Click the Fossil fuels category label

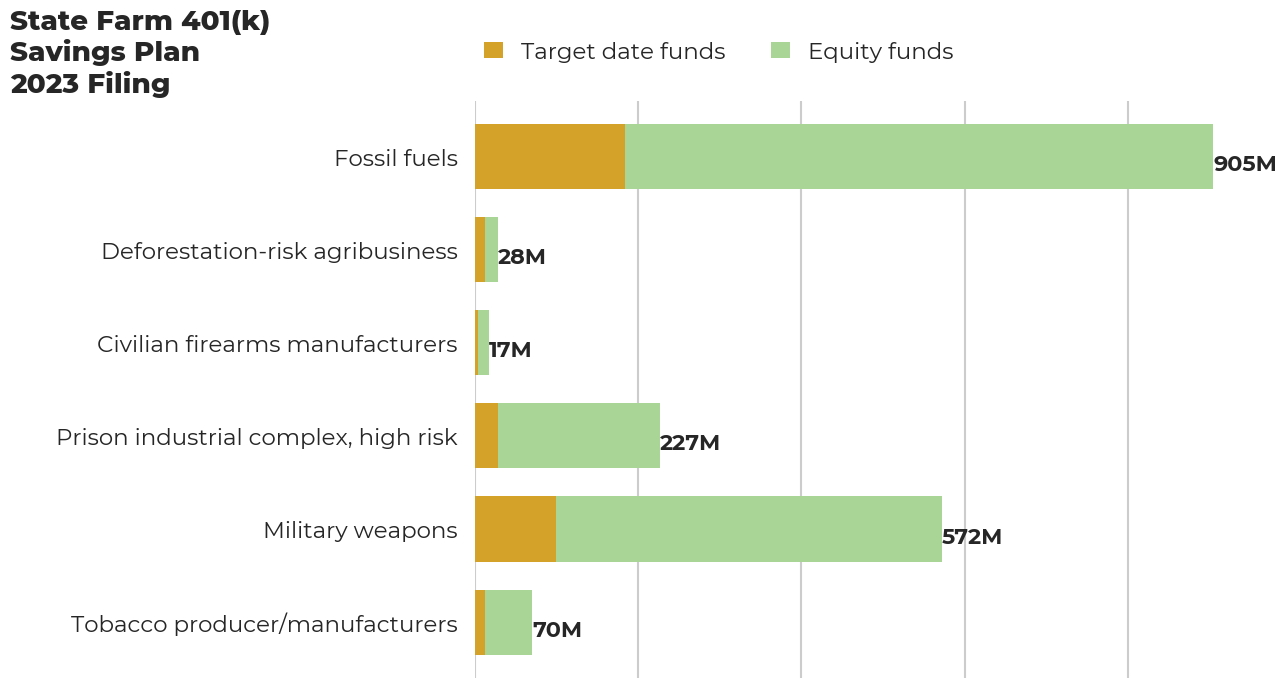[396, 158]
